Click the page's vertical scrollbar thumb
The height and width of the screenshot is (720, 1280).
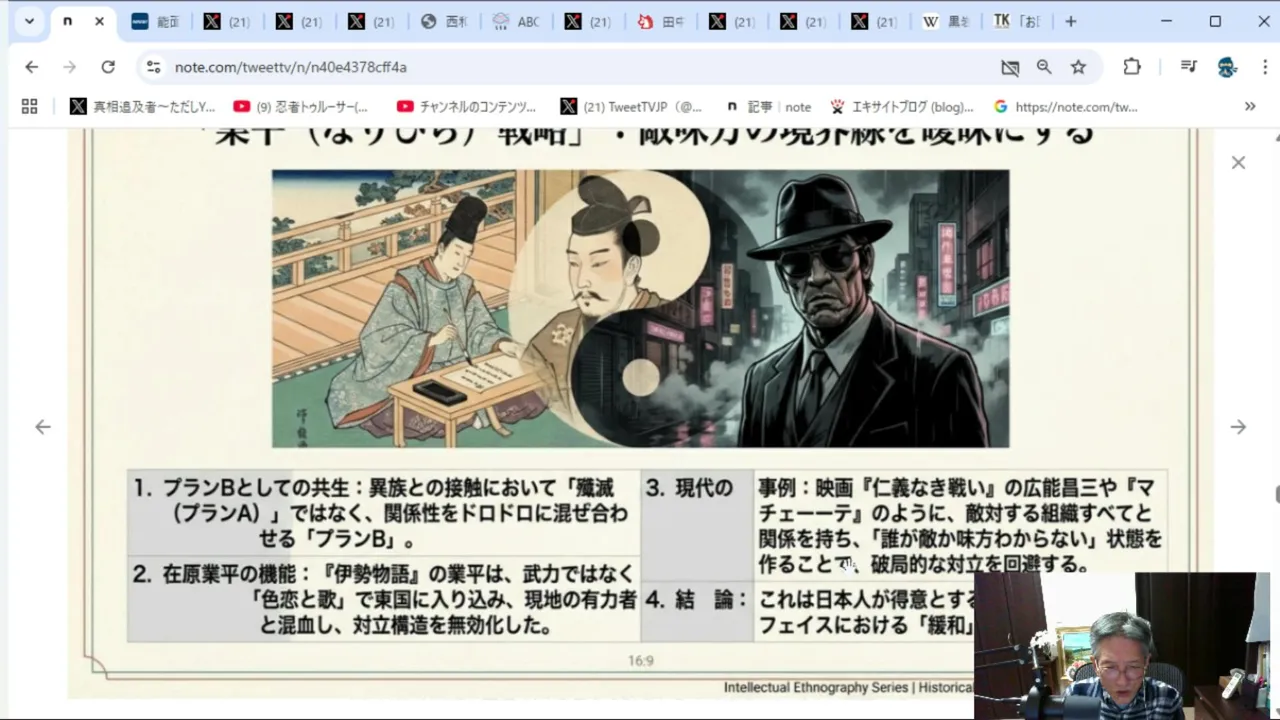(1276, 494)
